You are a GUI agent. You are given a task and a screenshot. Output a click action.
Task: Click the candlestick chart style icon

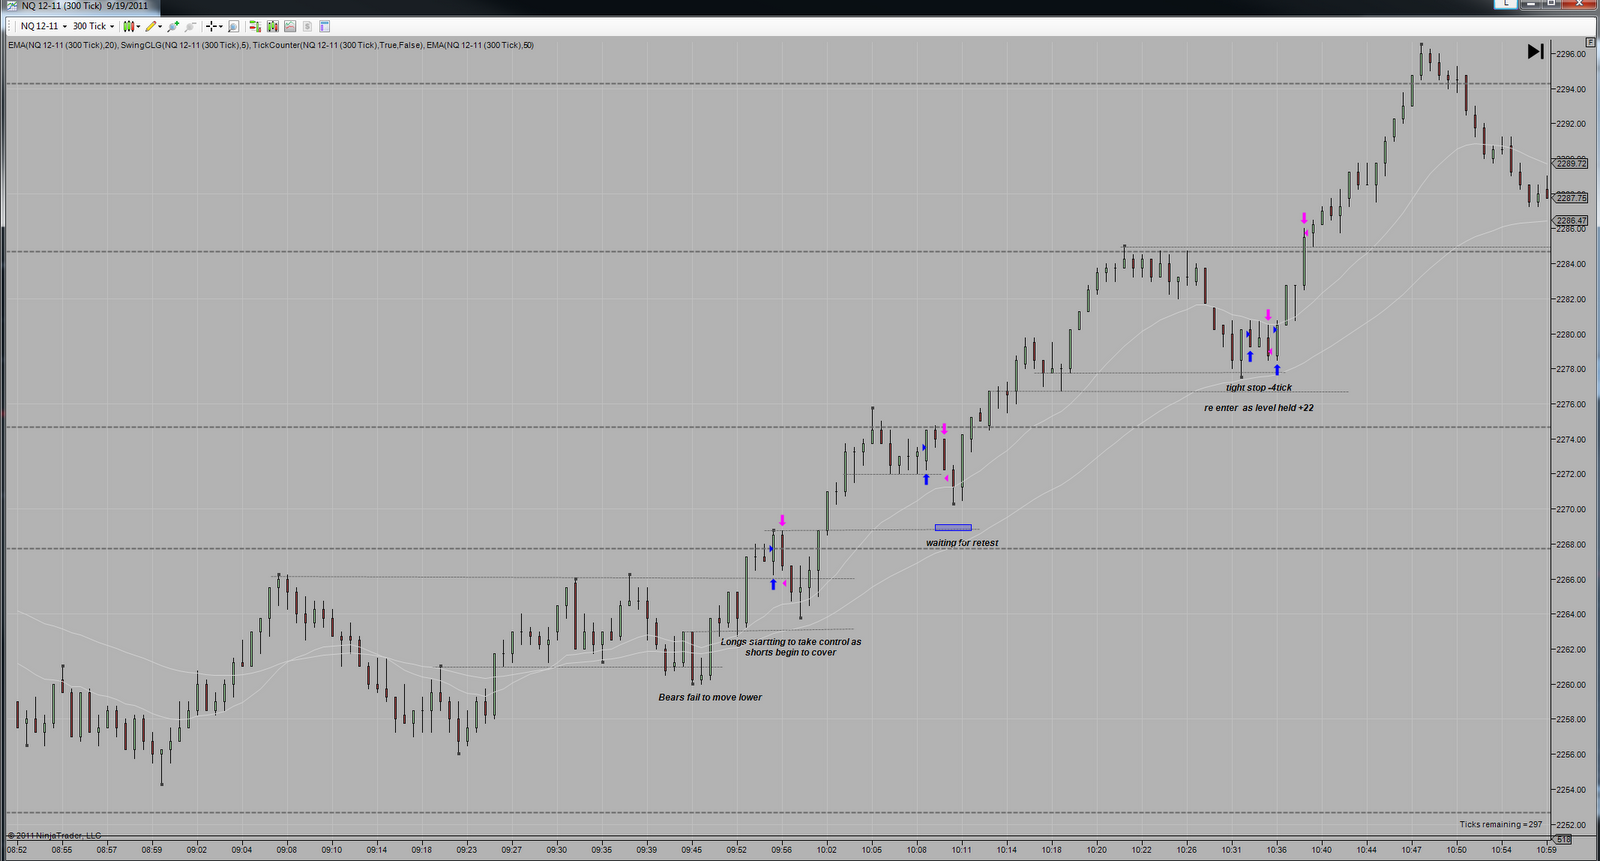pyautogui.click(x=128, y=26)
